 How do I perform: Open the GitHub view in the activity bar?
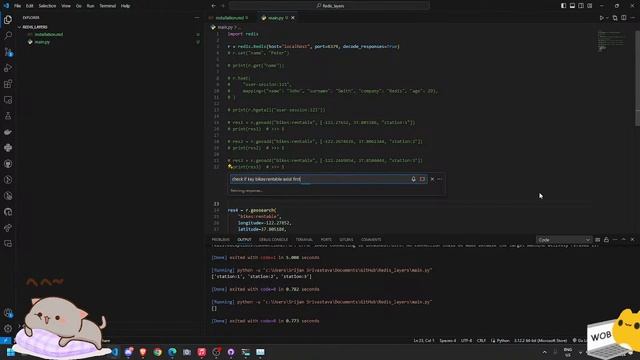tap(8, 164)
